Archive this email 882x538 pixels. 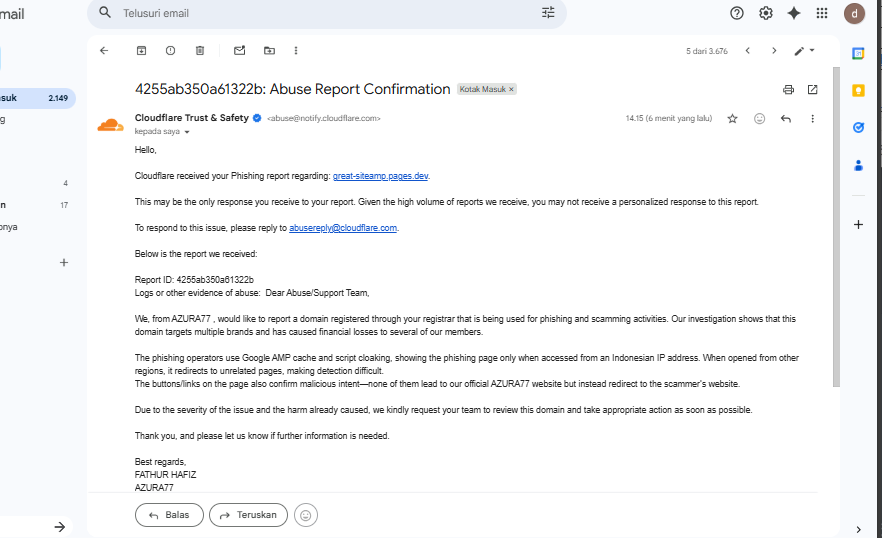(141, 51)
